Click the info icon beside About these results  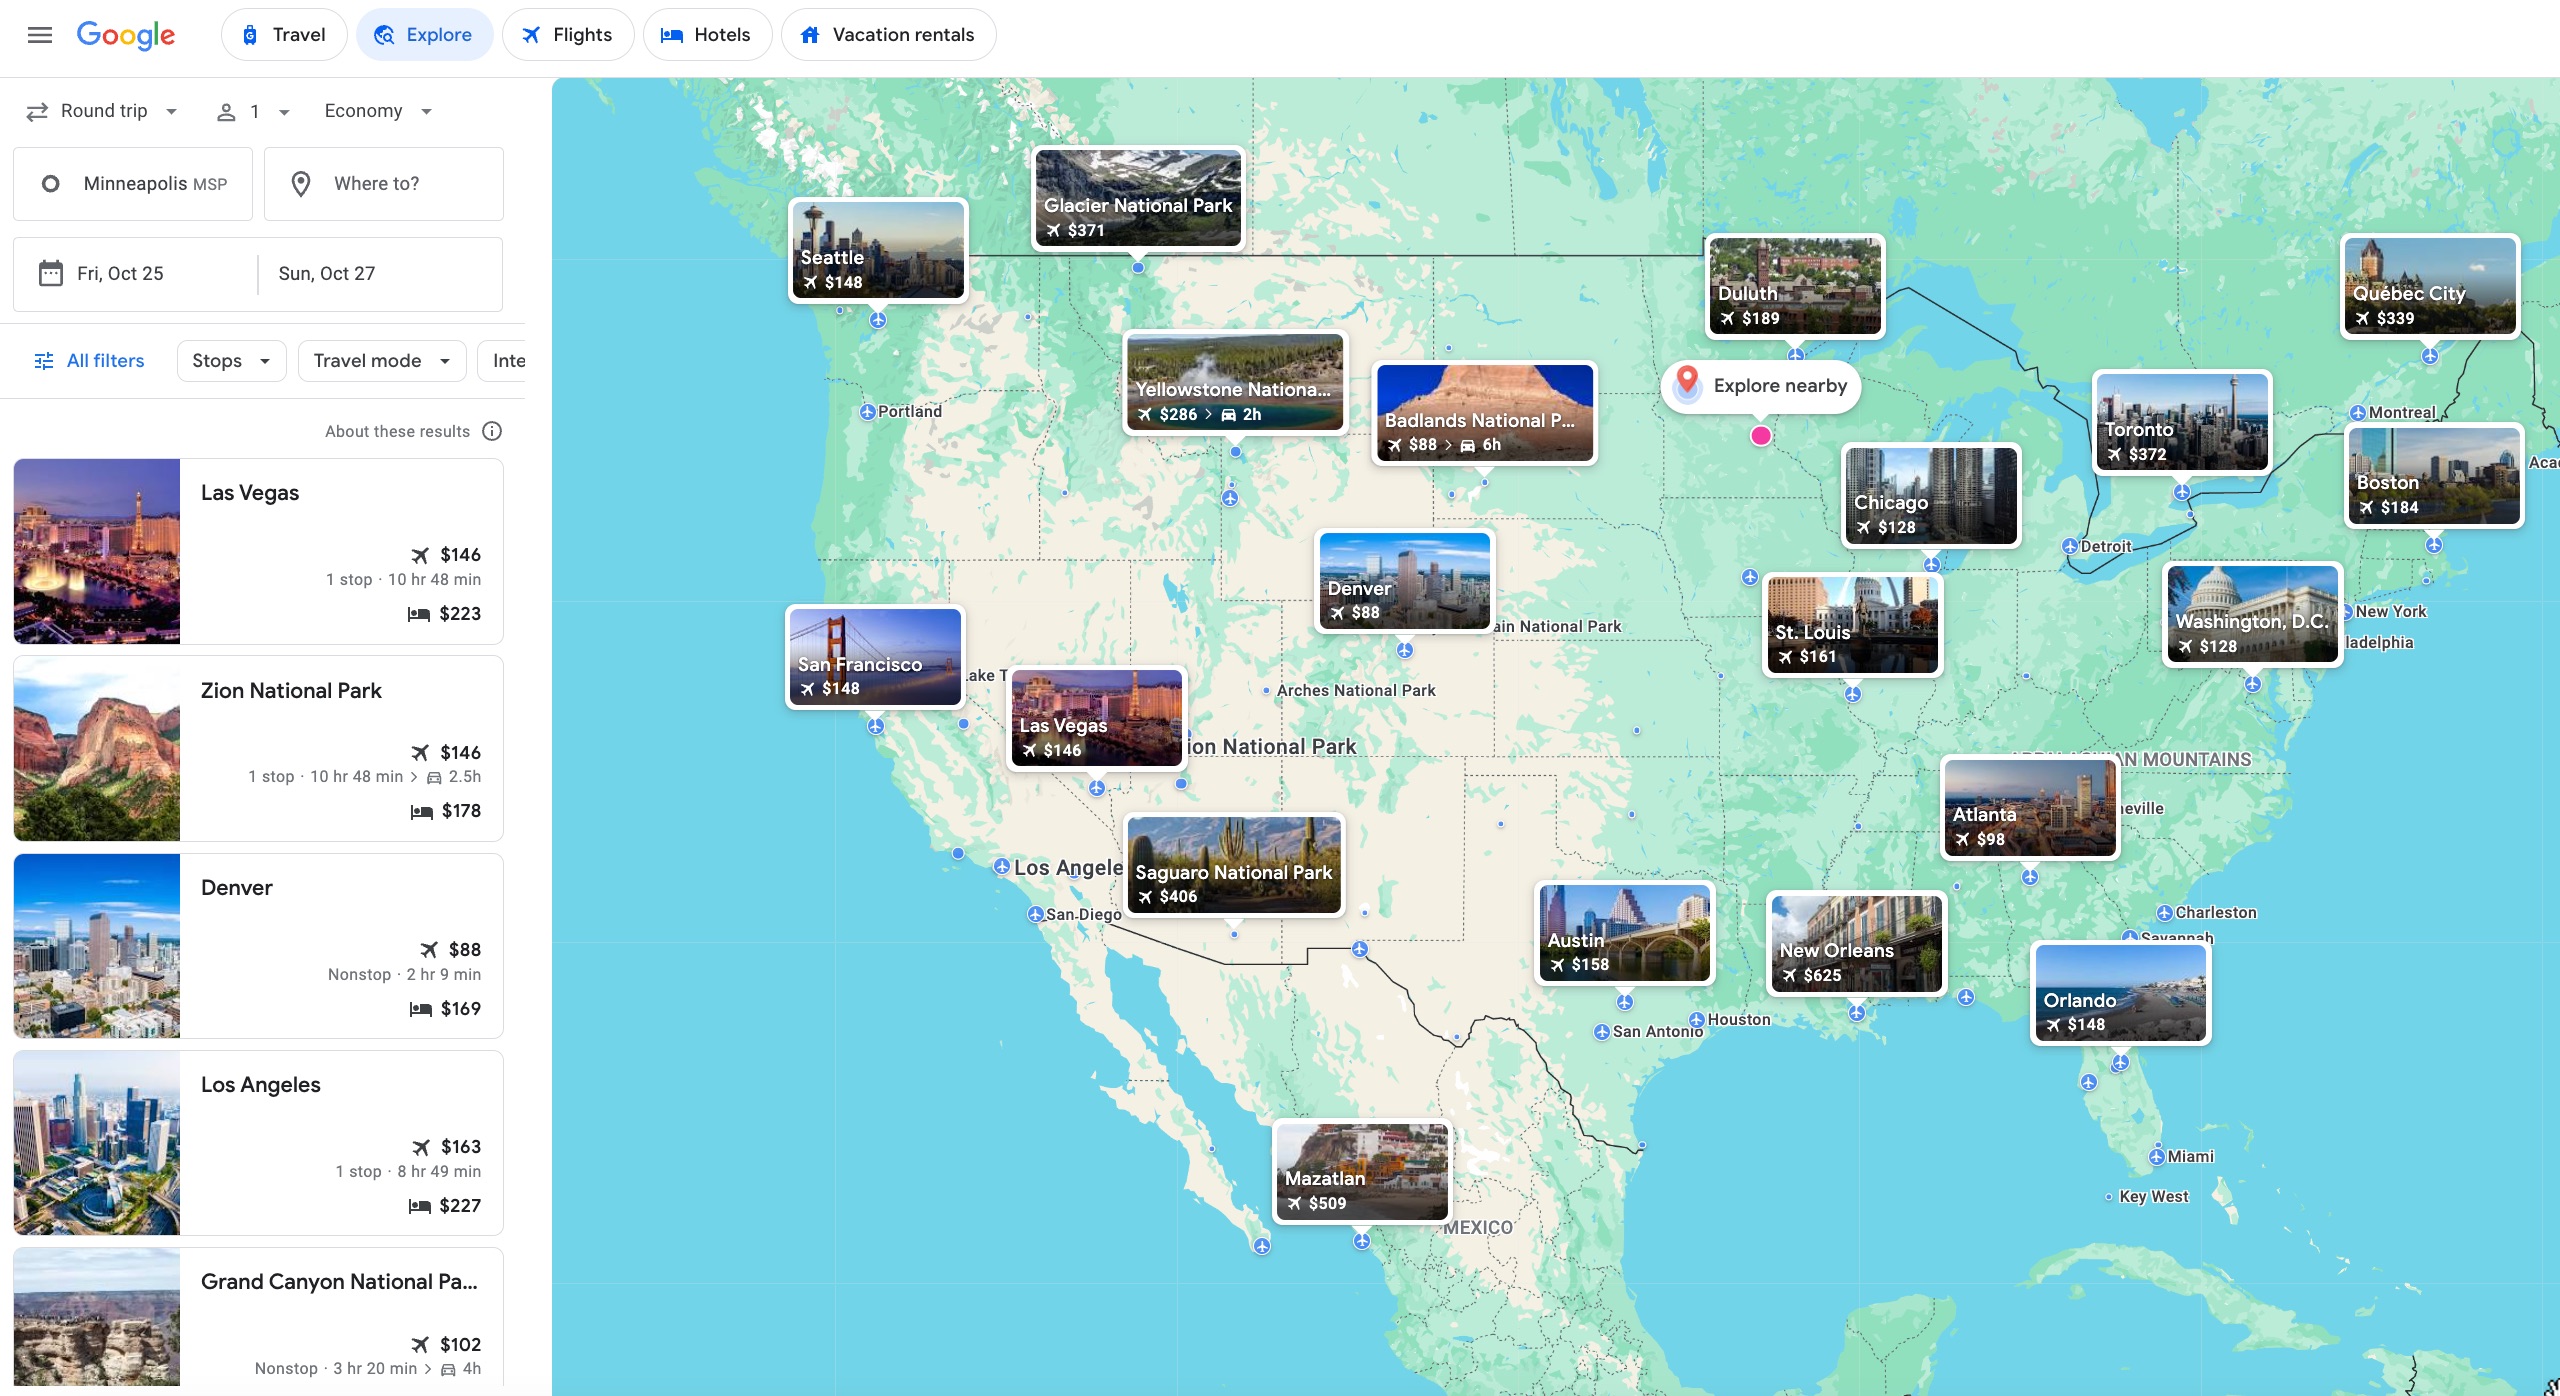click(492, 431)
